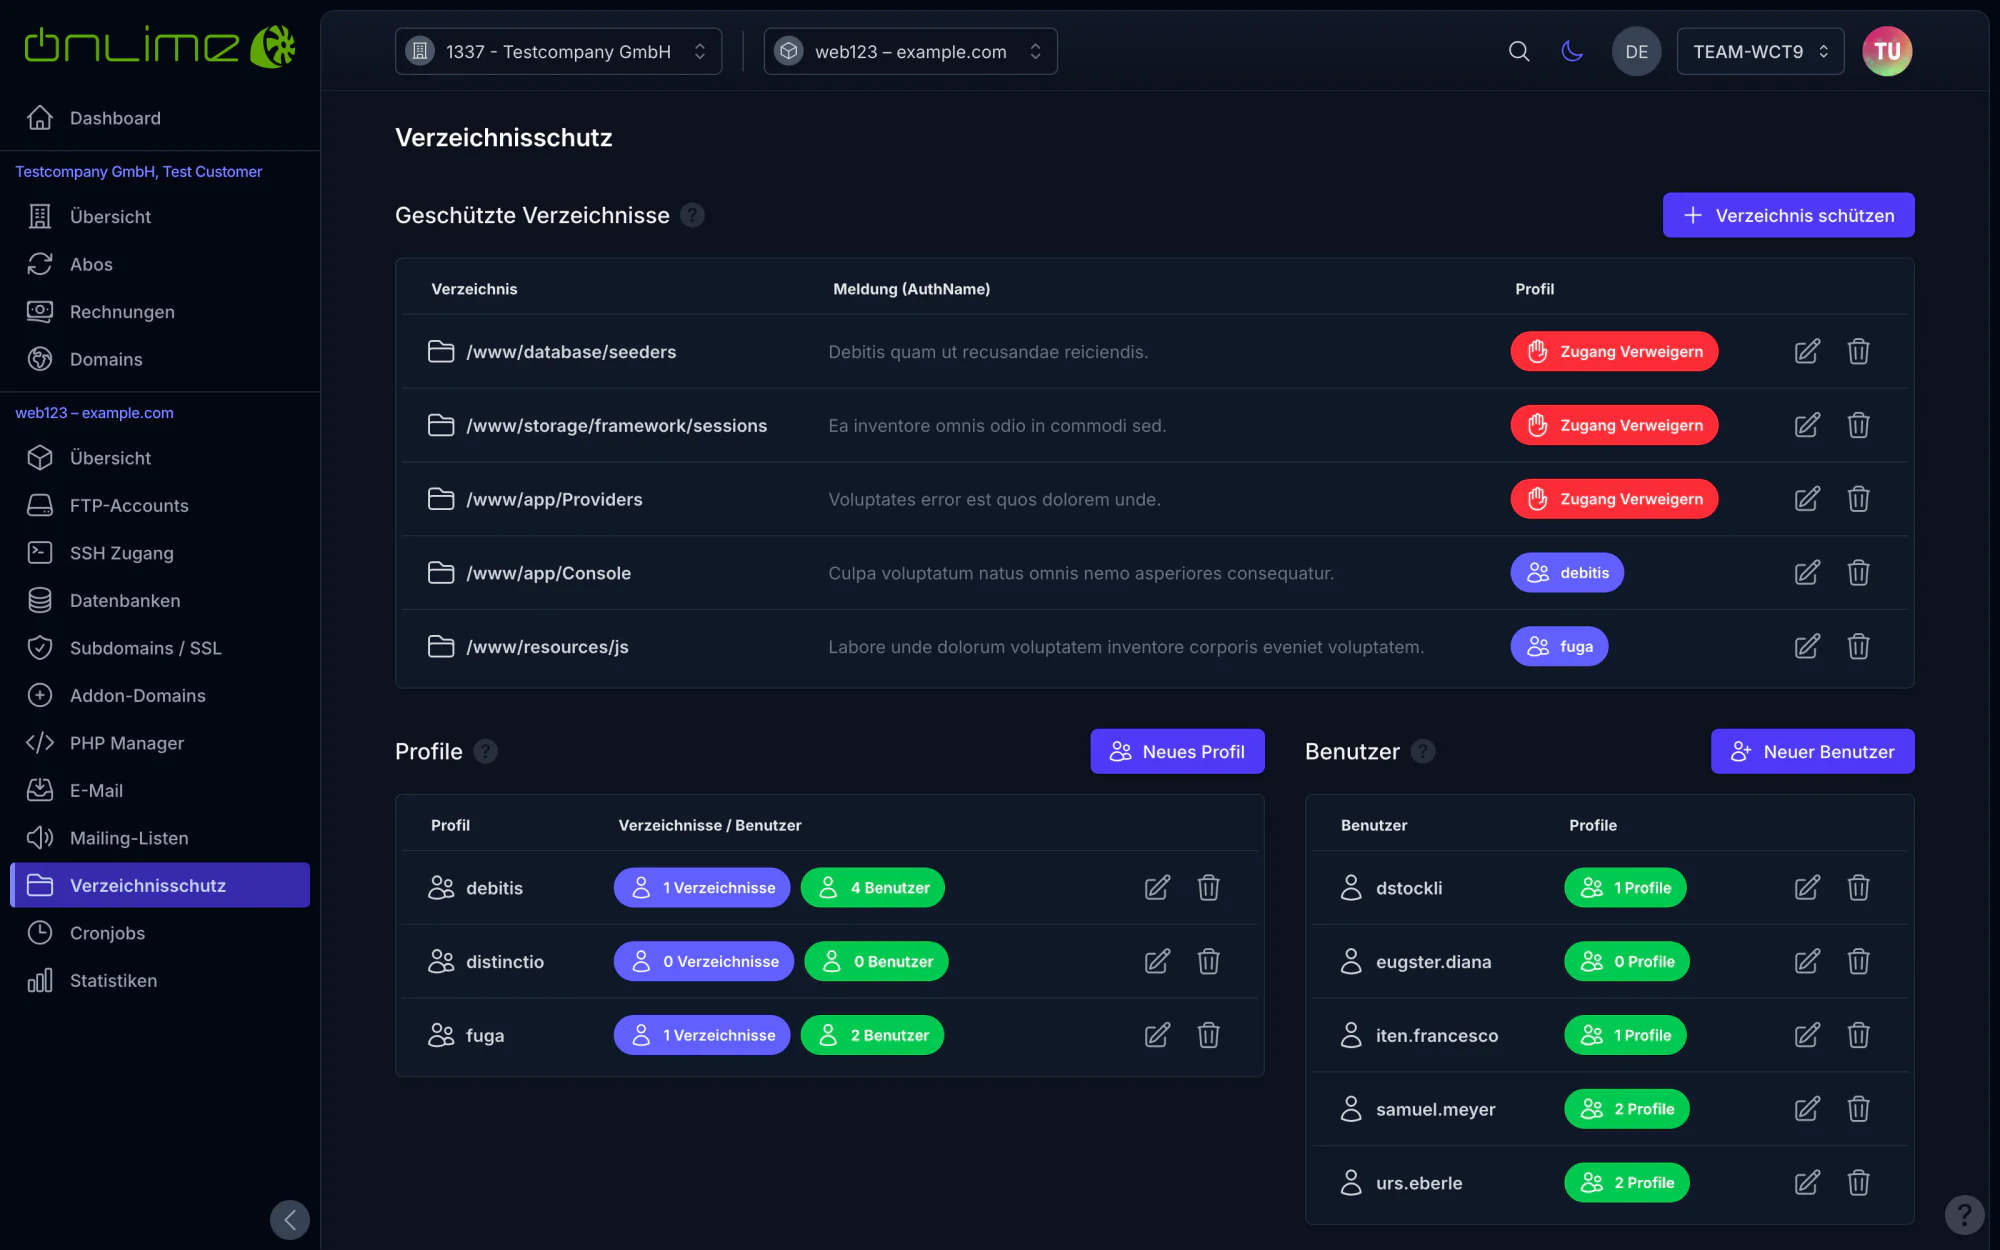Toggle dark mode moon icon
The height and width of the screenshot is (1250, 2000).
coord(1572,51)
